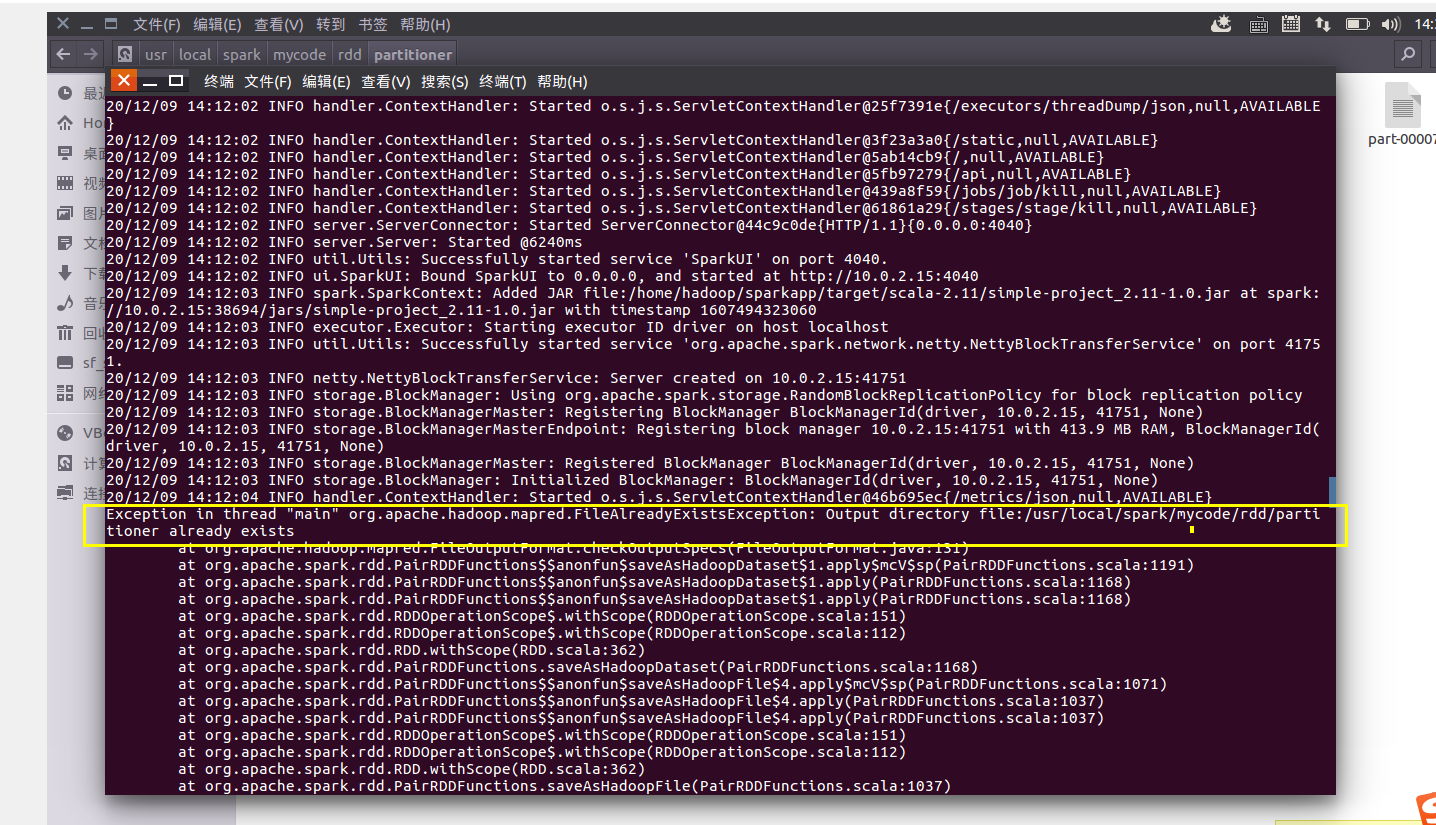Open file manager 查看(V) menu
Screen dimensions: 1436x825
278,24
